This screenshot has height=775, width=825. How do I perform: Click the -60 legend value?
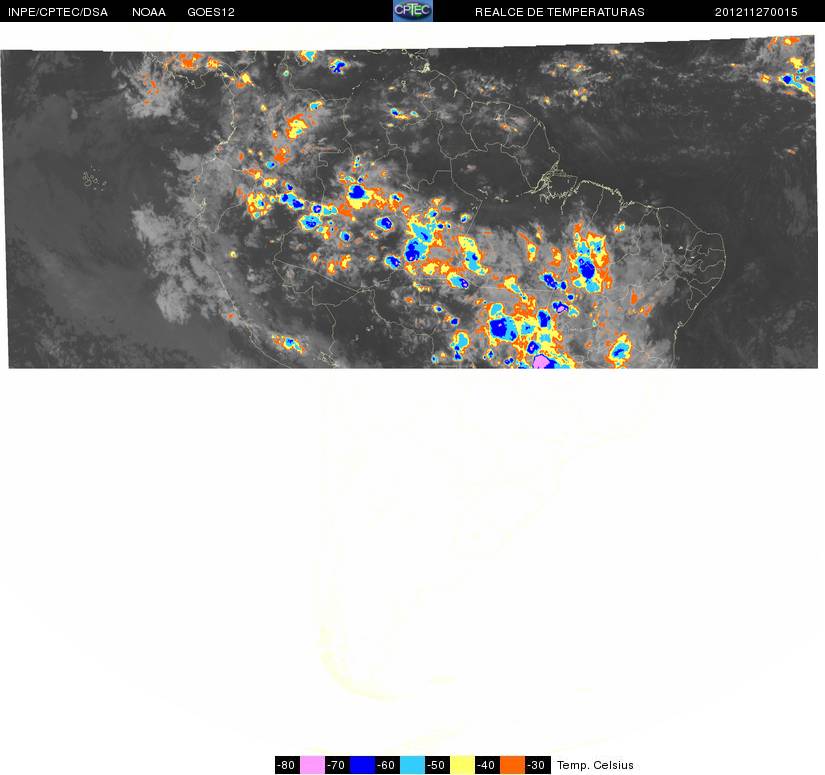(387, 765)
